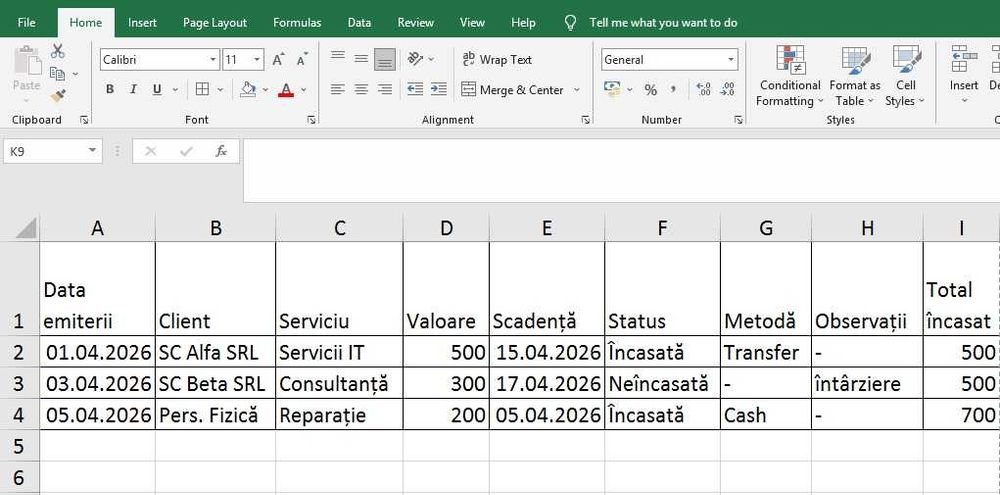Increase font size with large A icon
Viewport: 1000px width, 495px height.
[278, 59]
